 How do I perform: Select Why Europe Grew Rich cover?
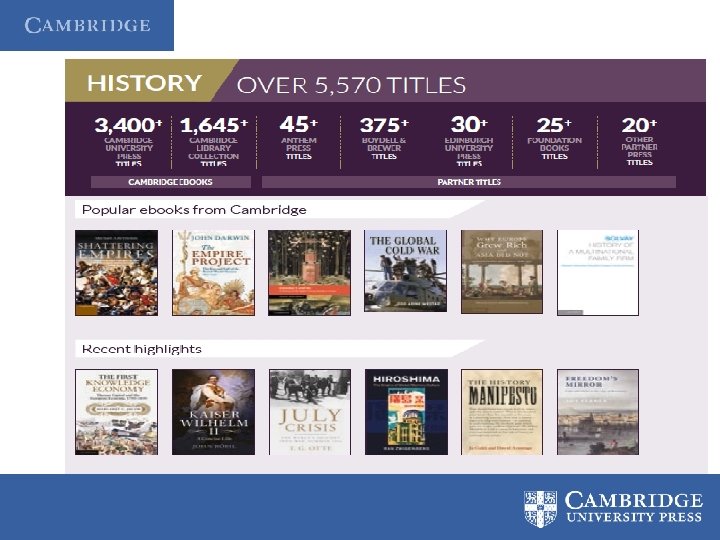502,272
